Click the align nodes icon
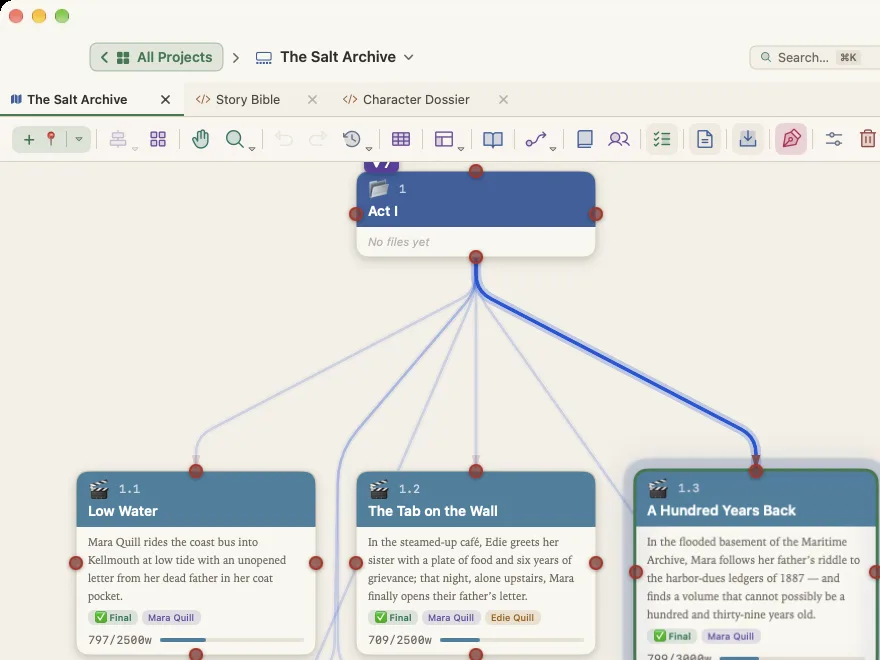Viewport: 880px width, 660px height. 118,139
